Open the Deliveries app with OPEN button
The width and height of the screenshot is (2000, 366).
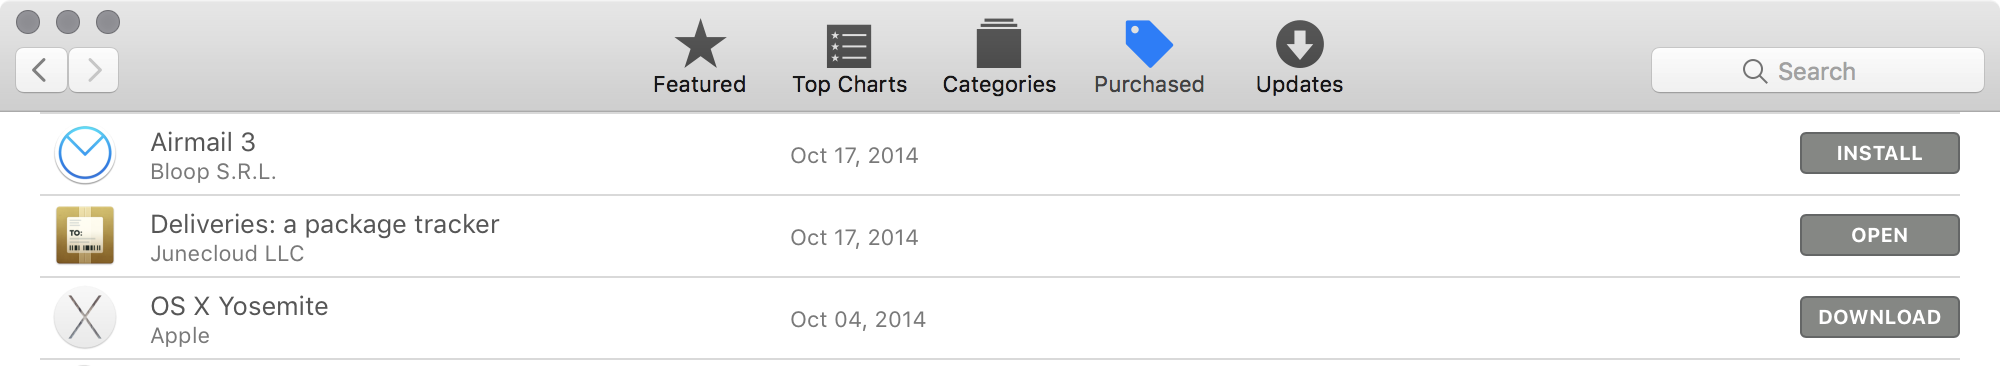pos(1879,235)
